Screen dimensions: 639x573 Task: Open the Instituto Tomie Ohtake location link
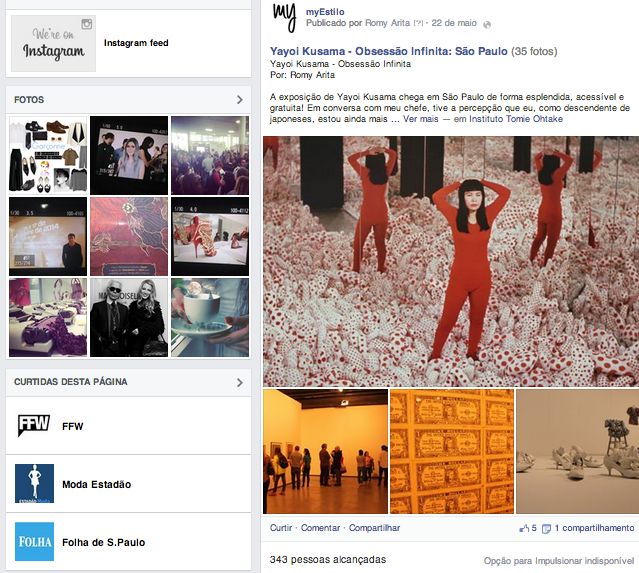point(516,119)
